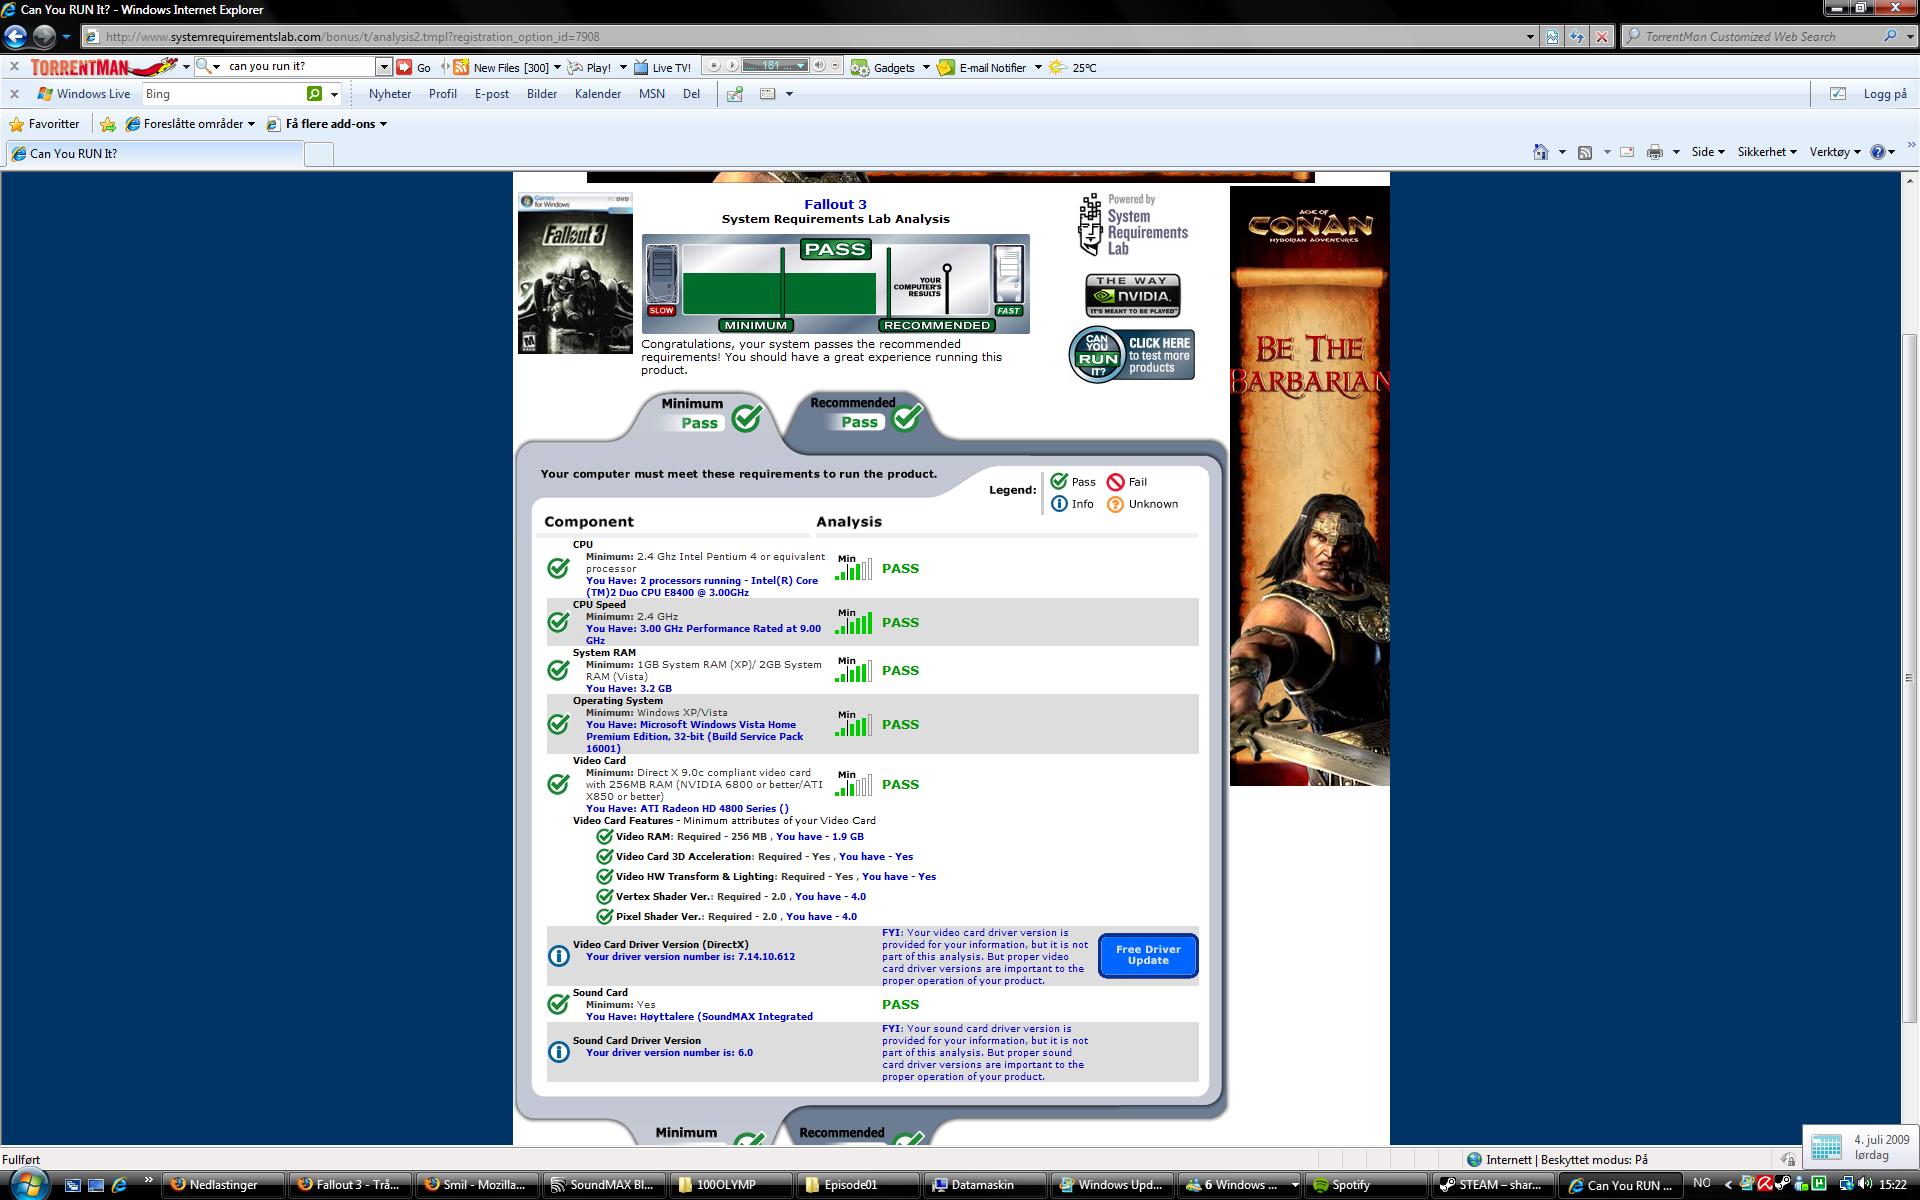Image resolution: width=1920 pixels, height=1200 pixels.
Task: Click the TorrentMan toolbar Go button
Action: (414, 67)
